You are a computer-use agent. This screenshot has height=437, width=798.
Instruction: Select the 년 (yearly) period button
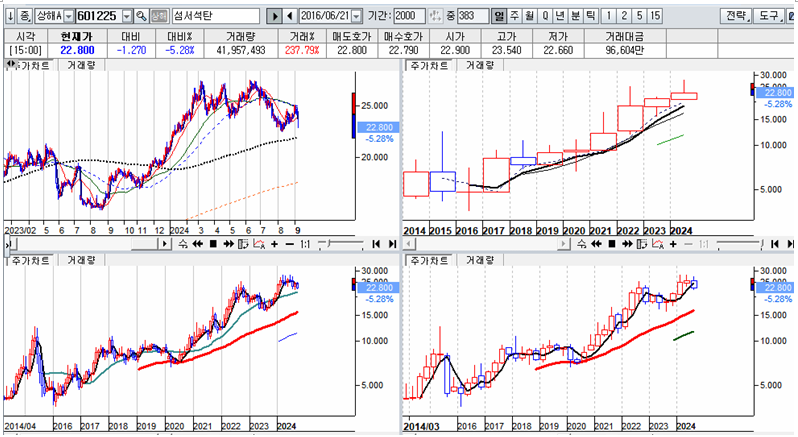560,17
